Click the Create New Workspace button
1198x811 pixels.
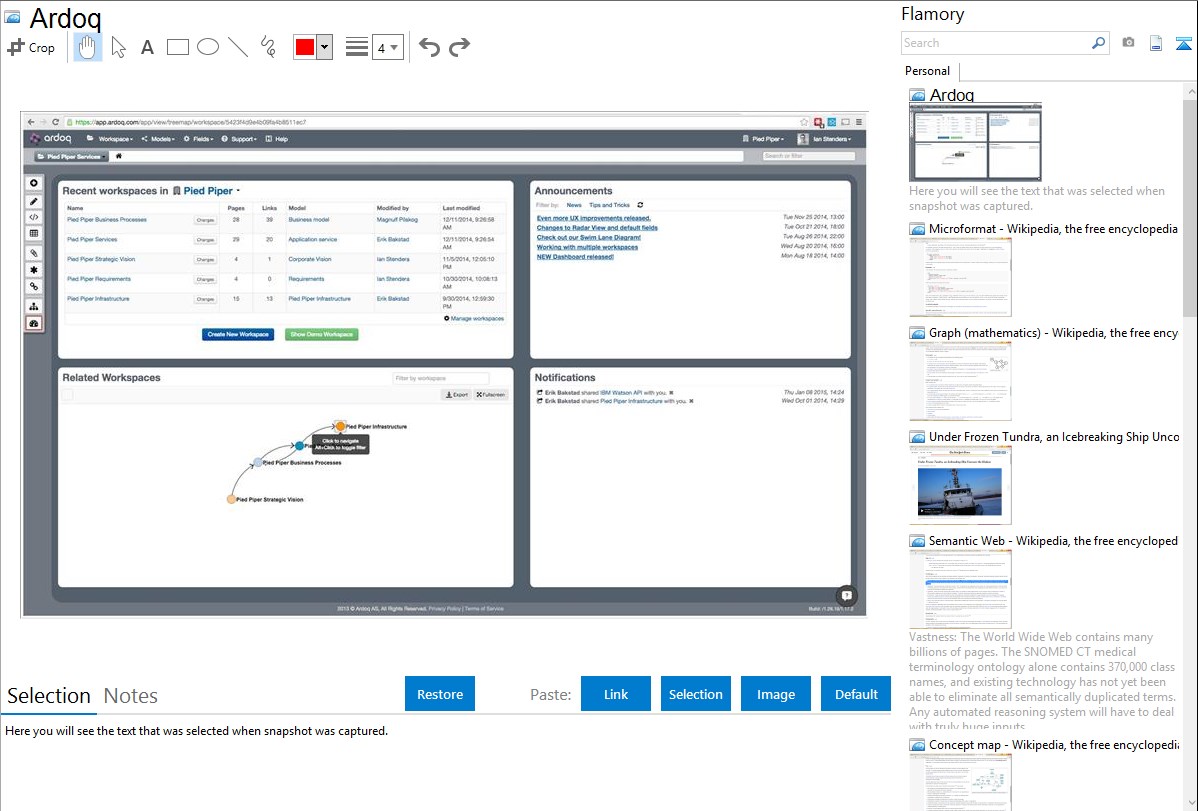[238, 334]
